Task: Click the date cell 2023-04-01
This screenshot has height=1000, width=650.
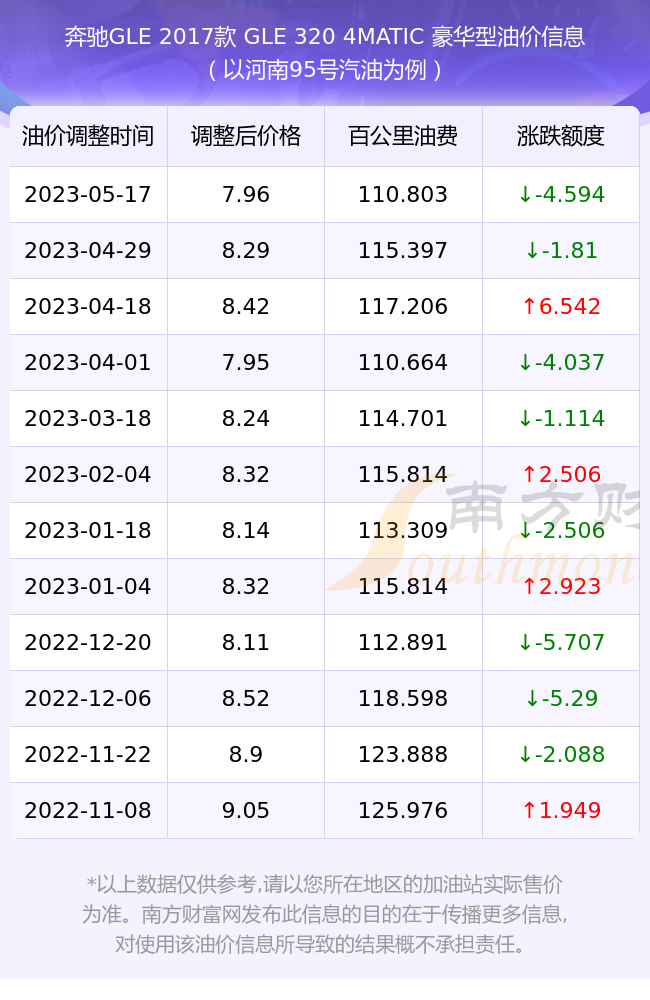Action: click(88, 363)
